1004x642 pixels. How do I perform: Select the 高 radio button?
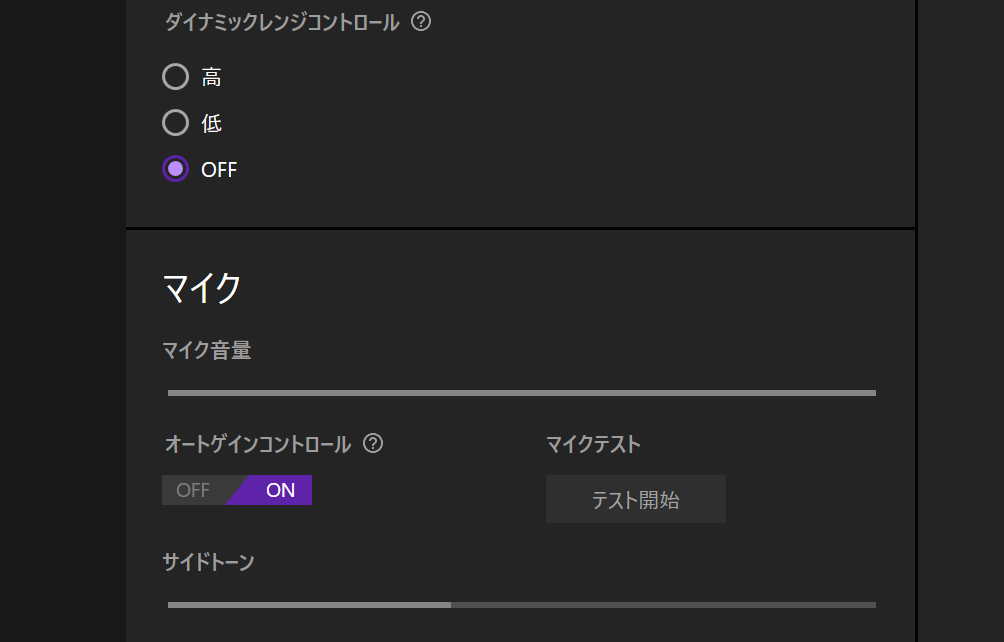coord(175,77)
